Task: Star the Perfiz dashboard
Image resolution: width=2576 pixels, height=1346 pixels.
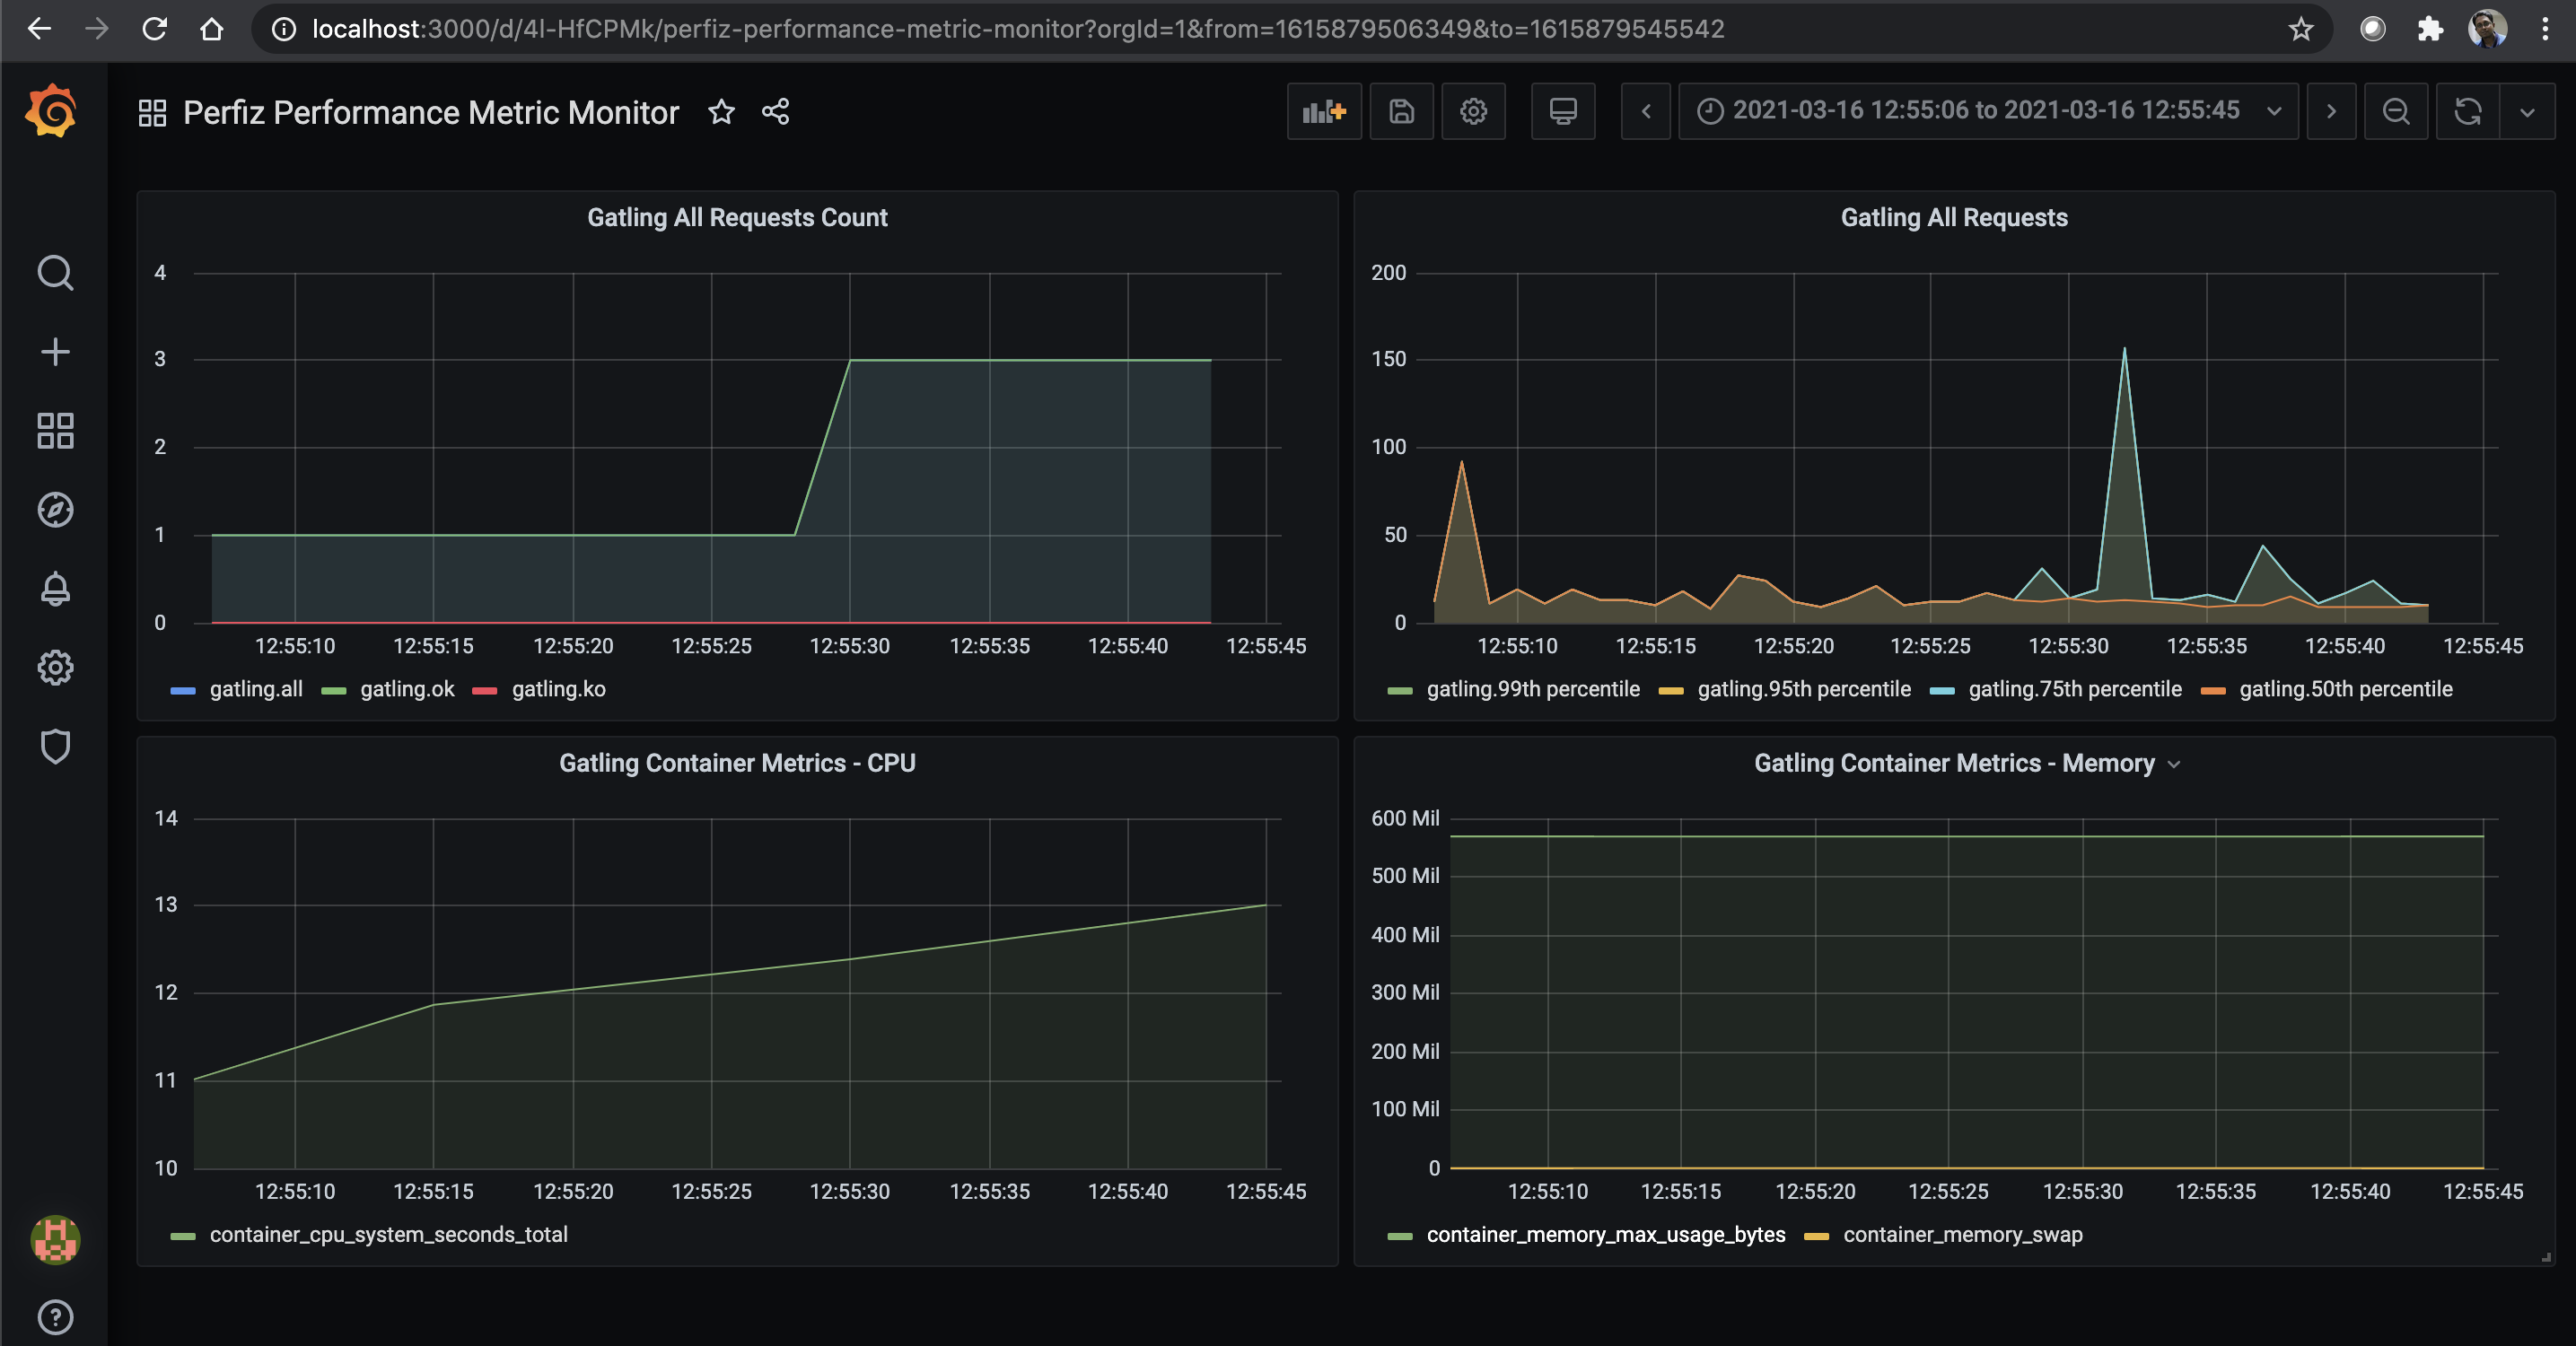Action: pyautogui.click(x=721, y=111)
